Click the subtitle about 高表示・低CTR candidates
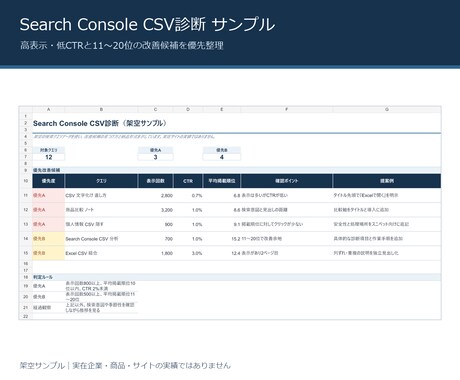Viewport: 460px width, 380px height. coord(122,45)
